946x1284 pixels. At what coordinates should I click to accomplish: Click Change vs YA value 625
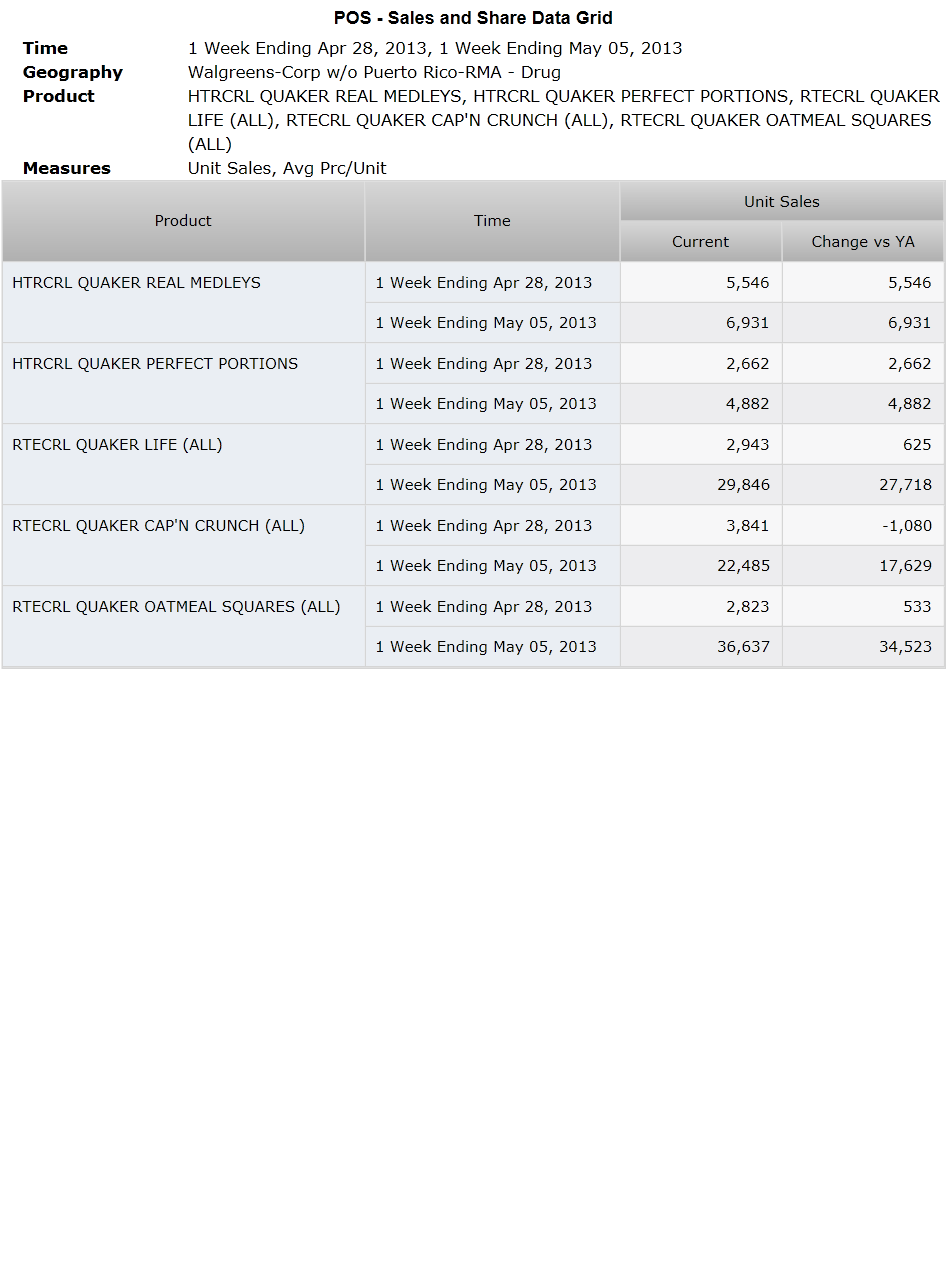coord(863,444)
